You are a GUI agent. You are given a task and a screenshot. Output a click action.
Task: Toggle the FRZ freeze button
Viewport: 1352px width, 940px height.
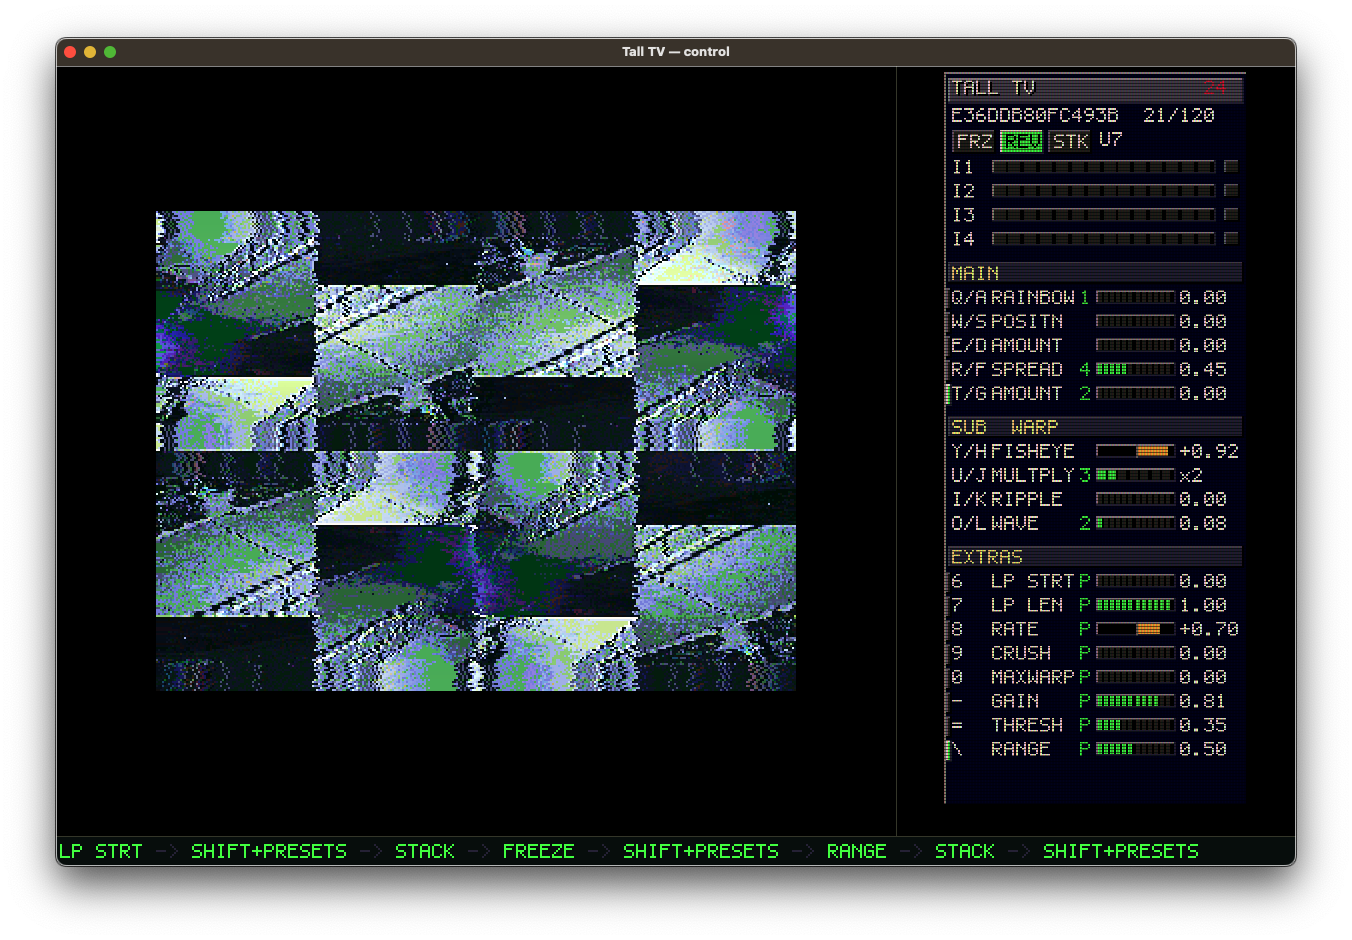[x=973, y=141]
